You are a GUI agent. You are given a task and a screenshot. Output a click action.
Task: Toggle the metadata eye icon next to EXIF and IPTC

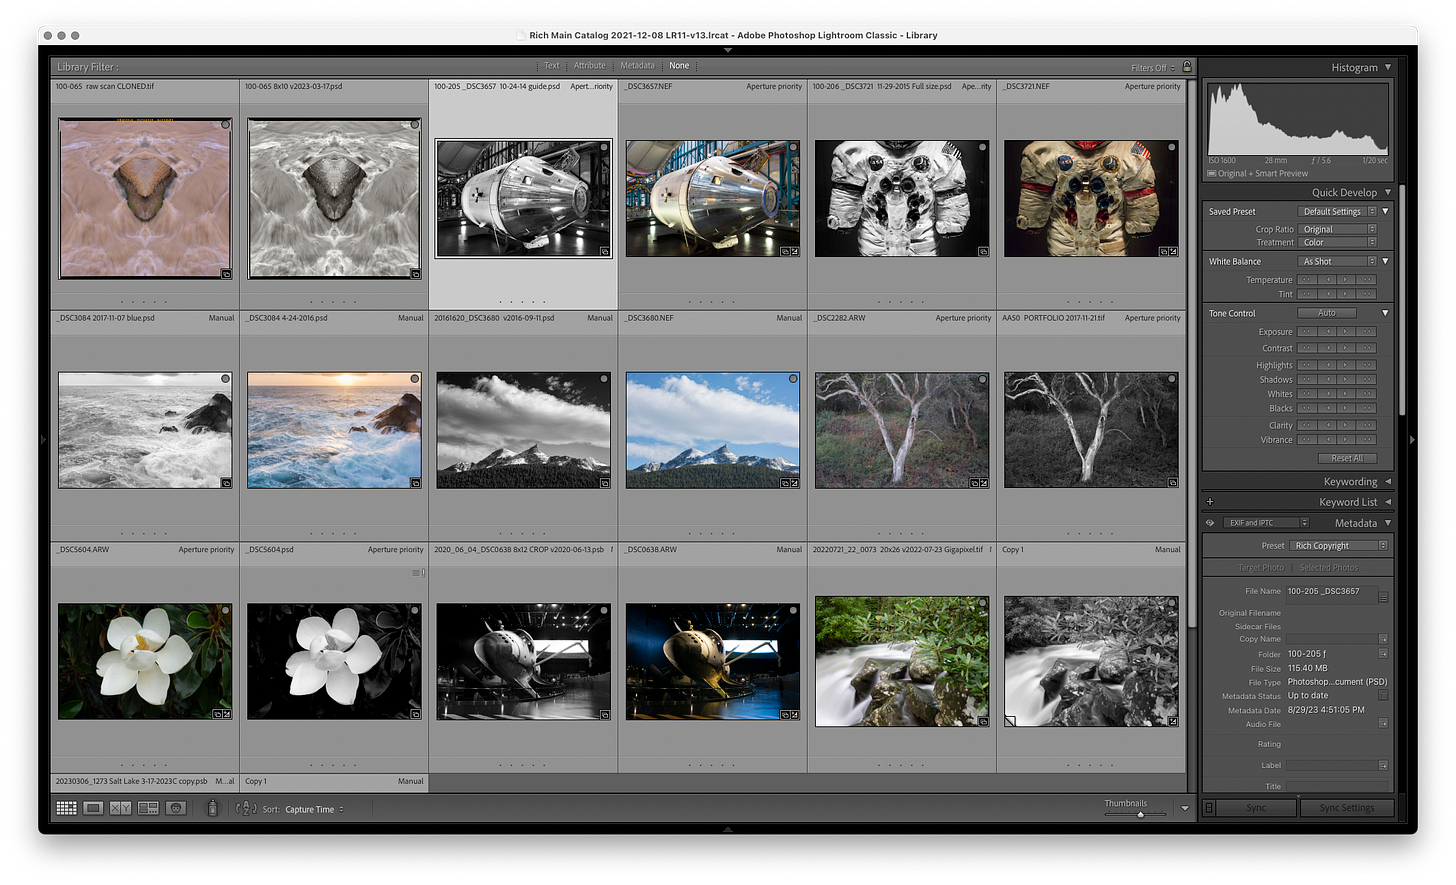tap(1210, 523)
